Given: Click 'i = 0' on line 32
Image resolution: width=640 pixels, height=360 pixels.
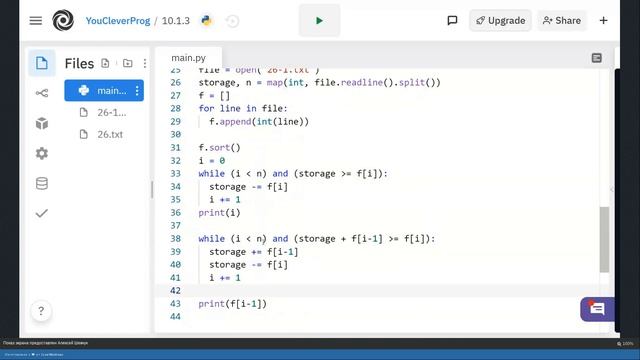Looking at the screenshot, I should click(x=211, y=160).
